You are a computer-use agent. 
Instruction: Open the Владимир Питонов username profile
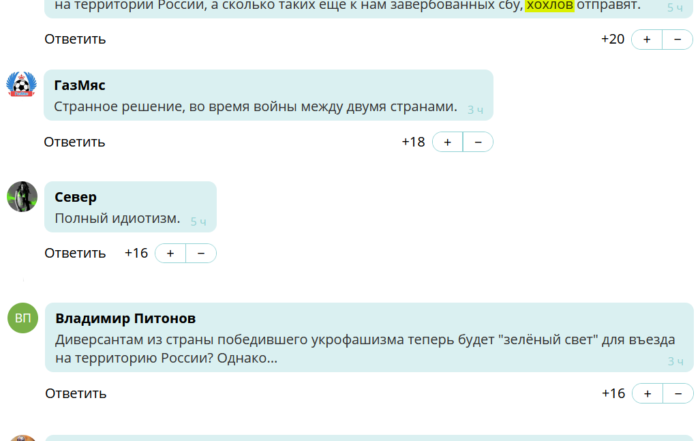click(x=125, y=318)
